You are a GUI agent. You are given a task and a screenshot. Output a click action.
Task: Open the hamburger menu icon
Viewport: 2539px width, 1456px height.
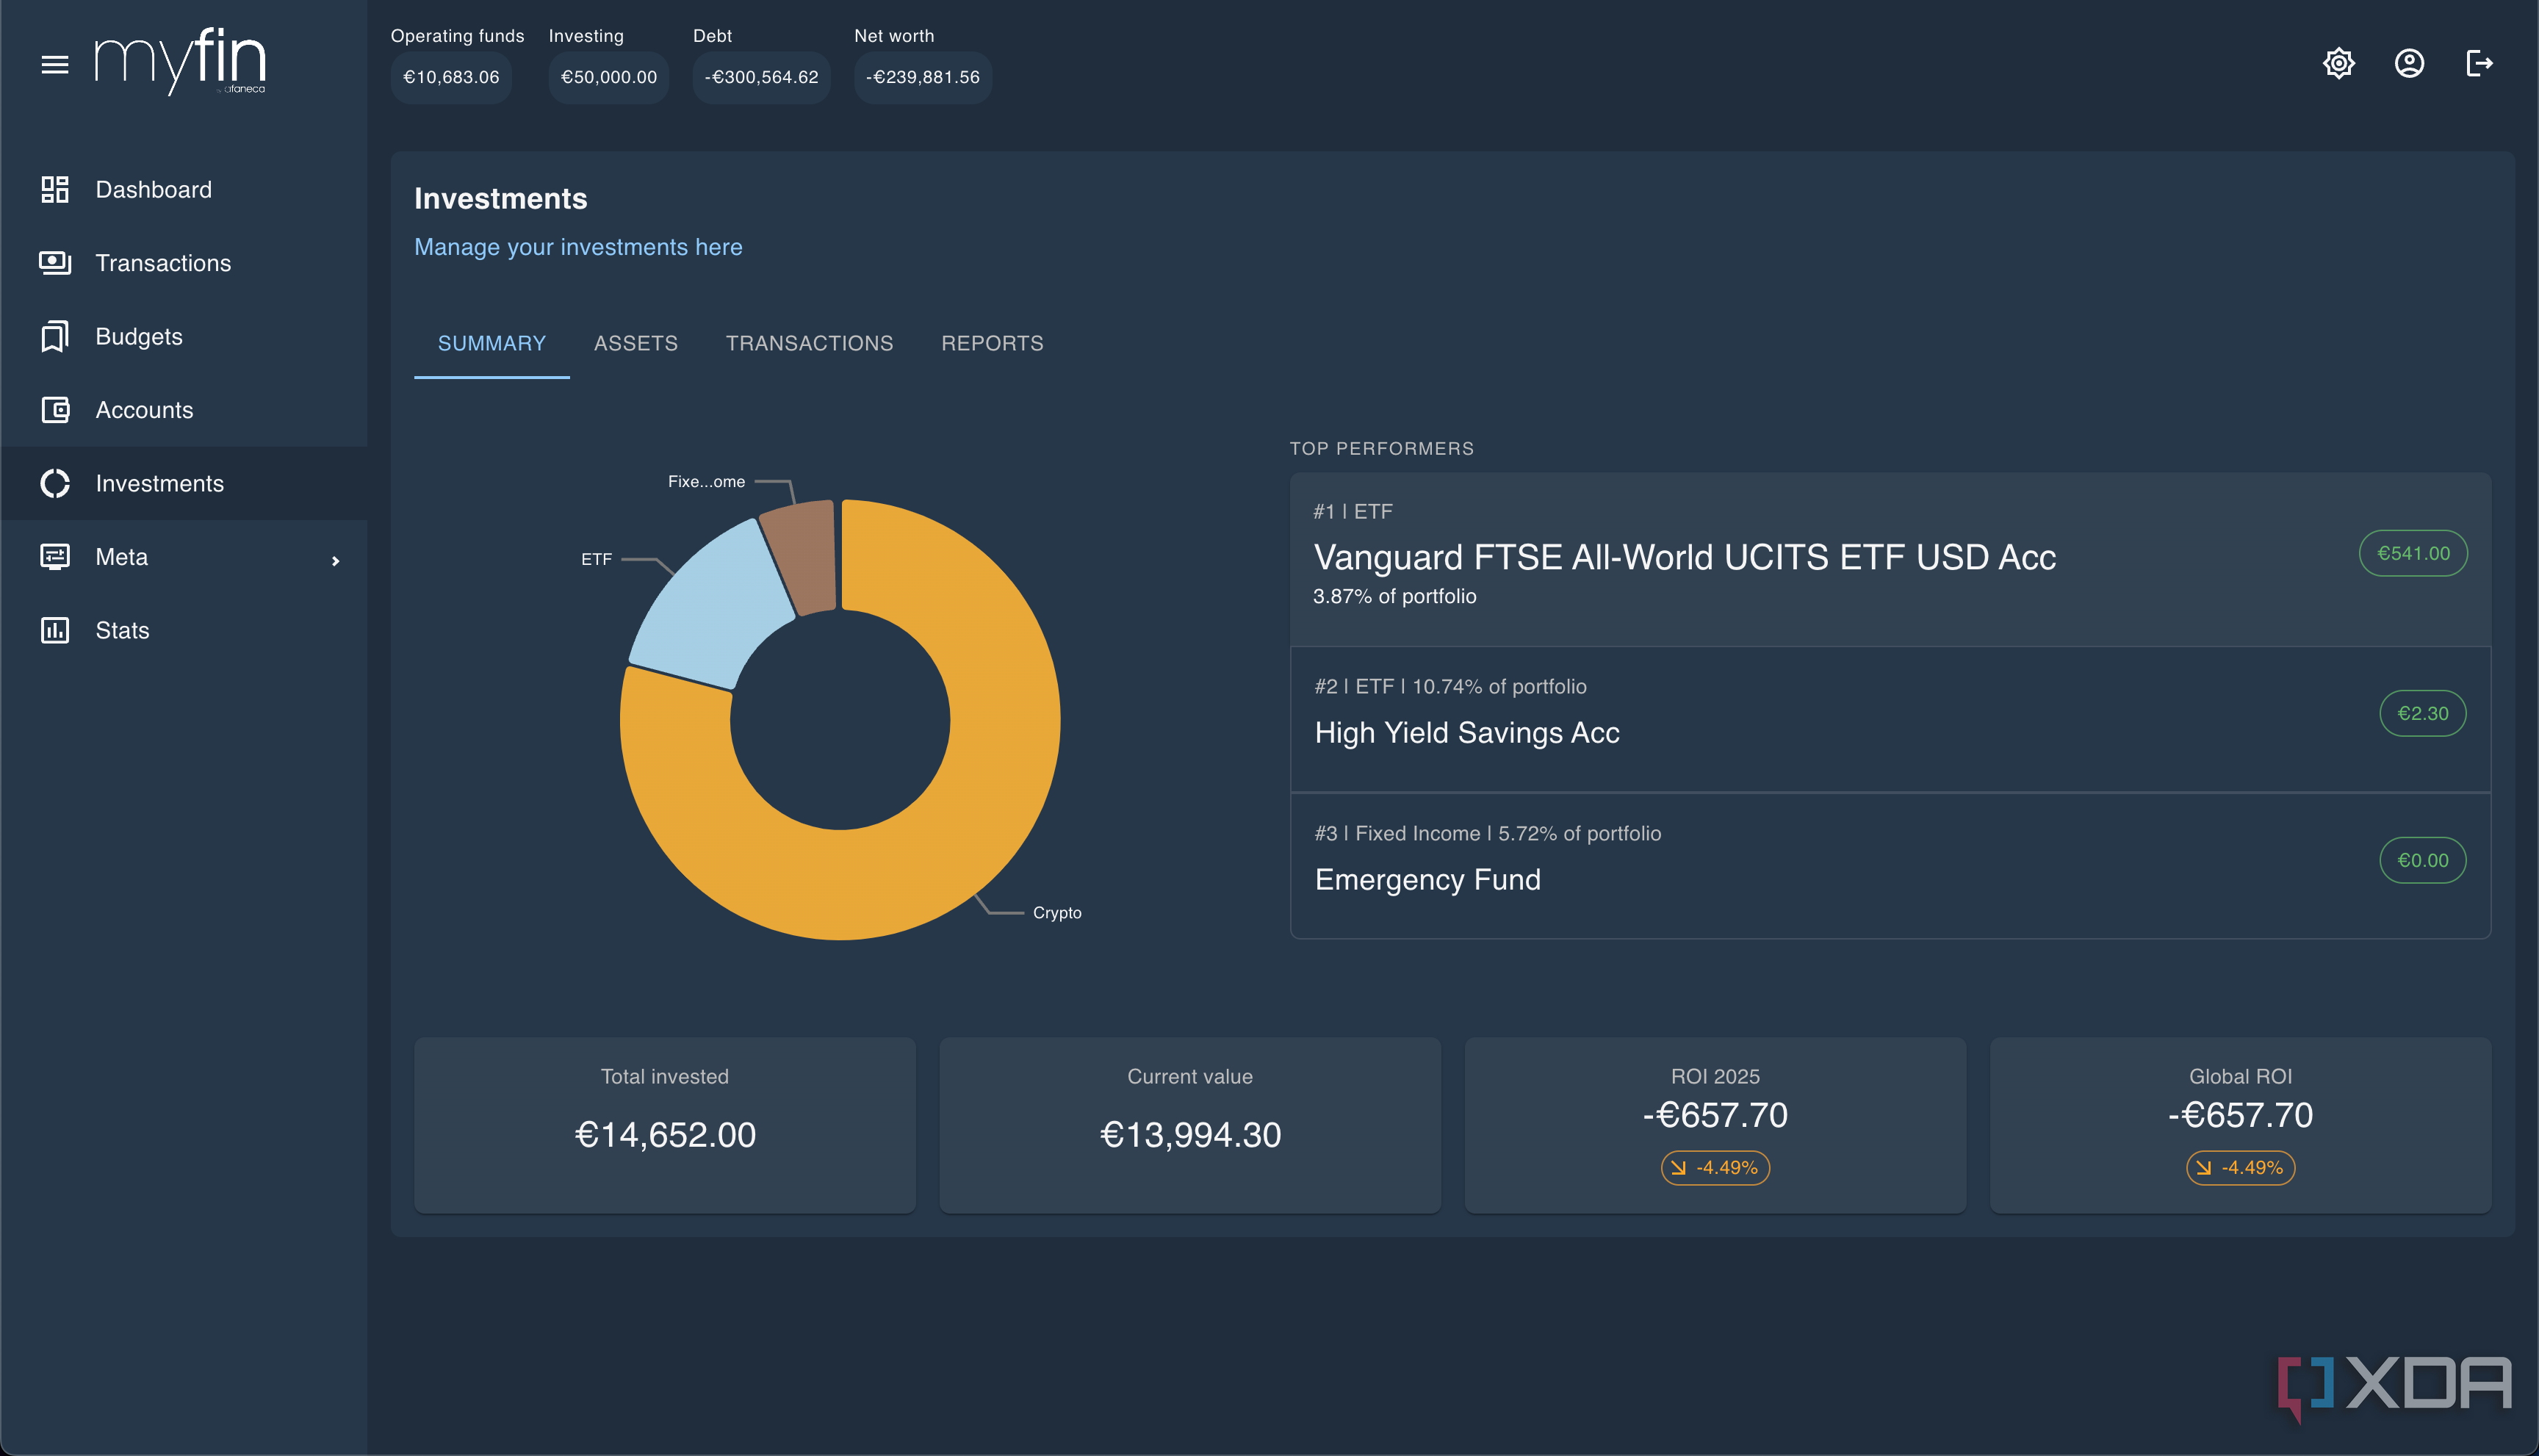(x=55, y=65)
